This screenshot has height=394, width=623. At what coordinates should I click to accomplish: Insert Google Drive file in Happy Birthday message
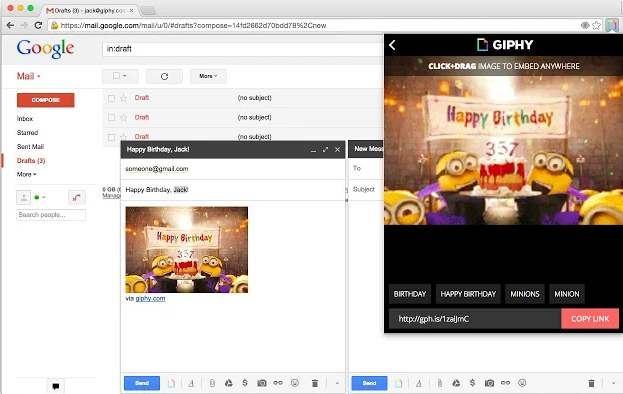tap(228, 383)
